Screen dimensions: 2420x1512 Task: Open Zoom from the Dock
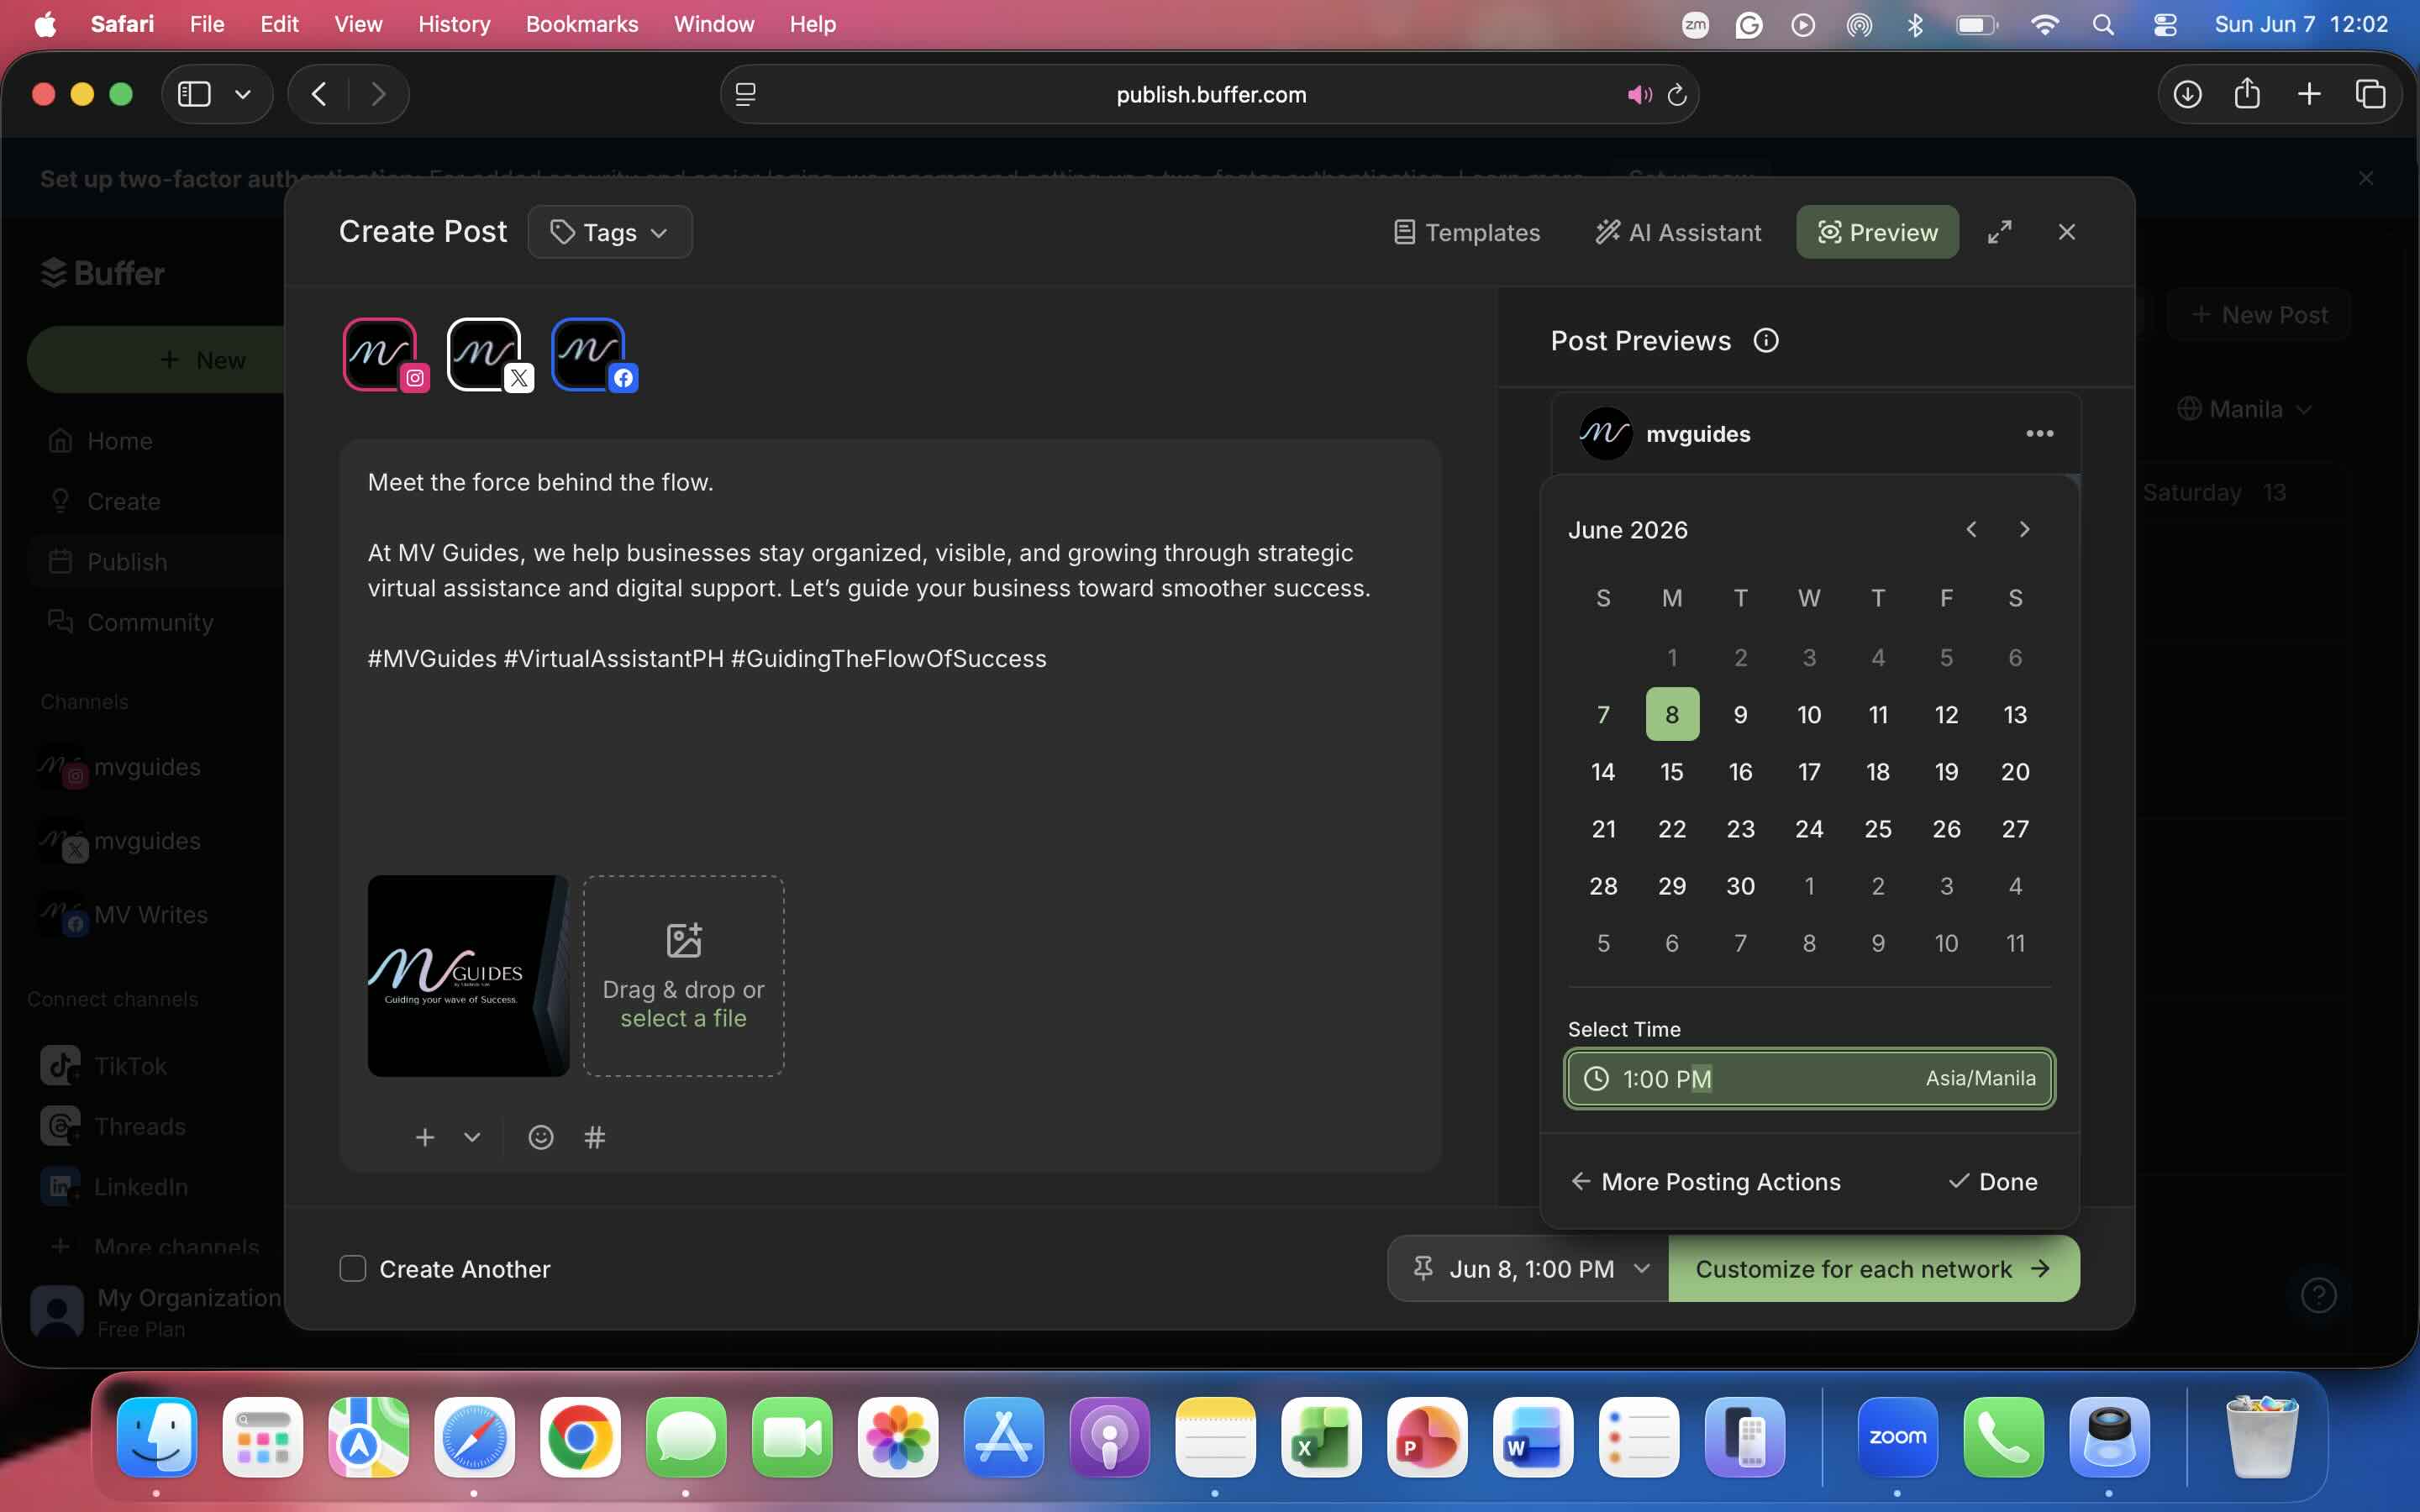1897,1436
